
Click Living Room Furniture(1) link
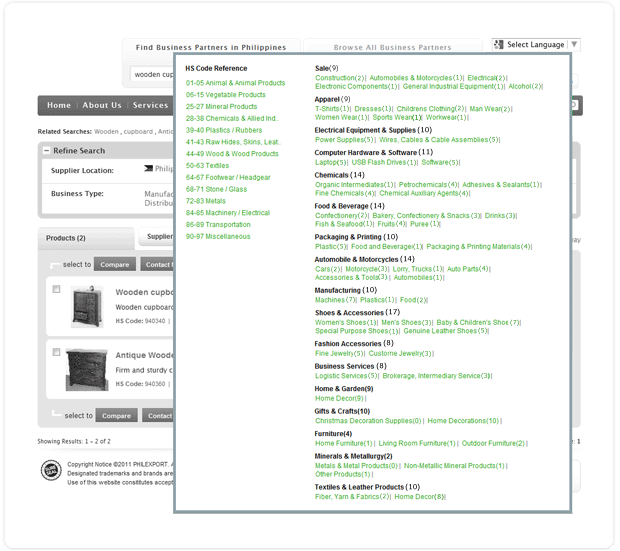tap(417, 443)
